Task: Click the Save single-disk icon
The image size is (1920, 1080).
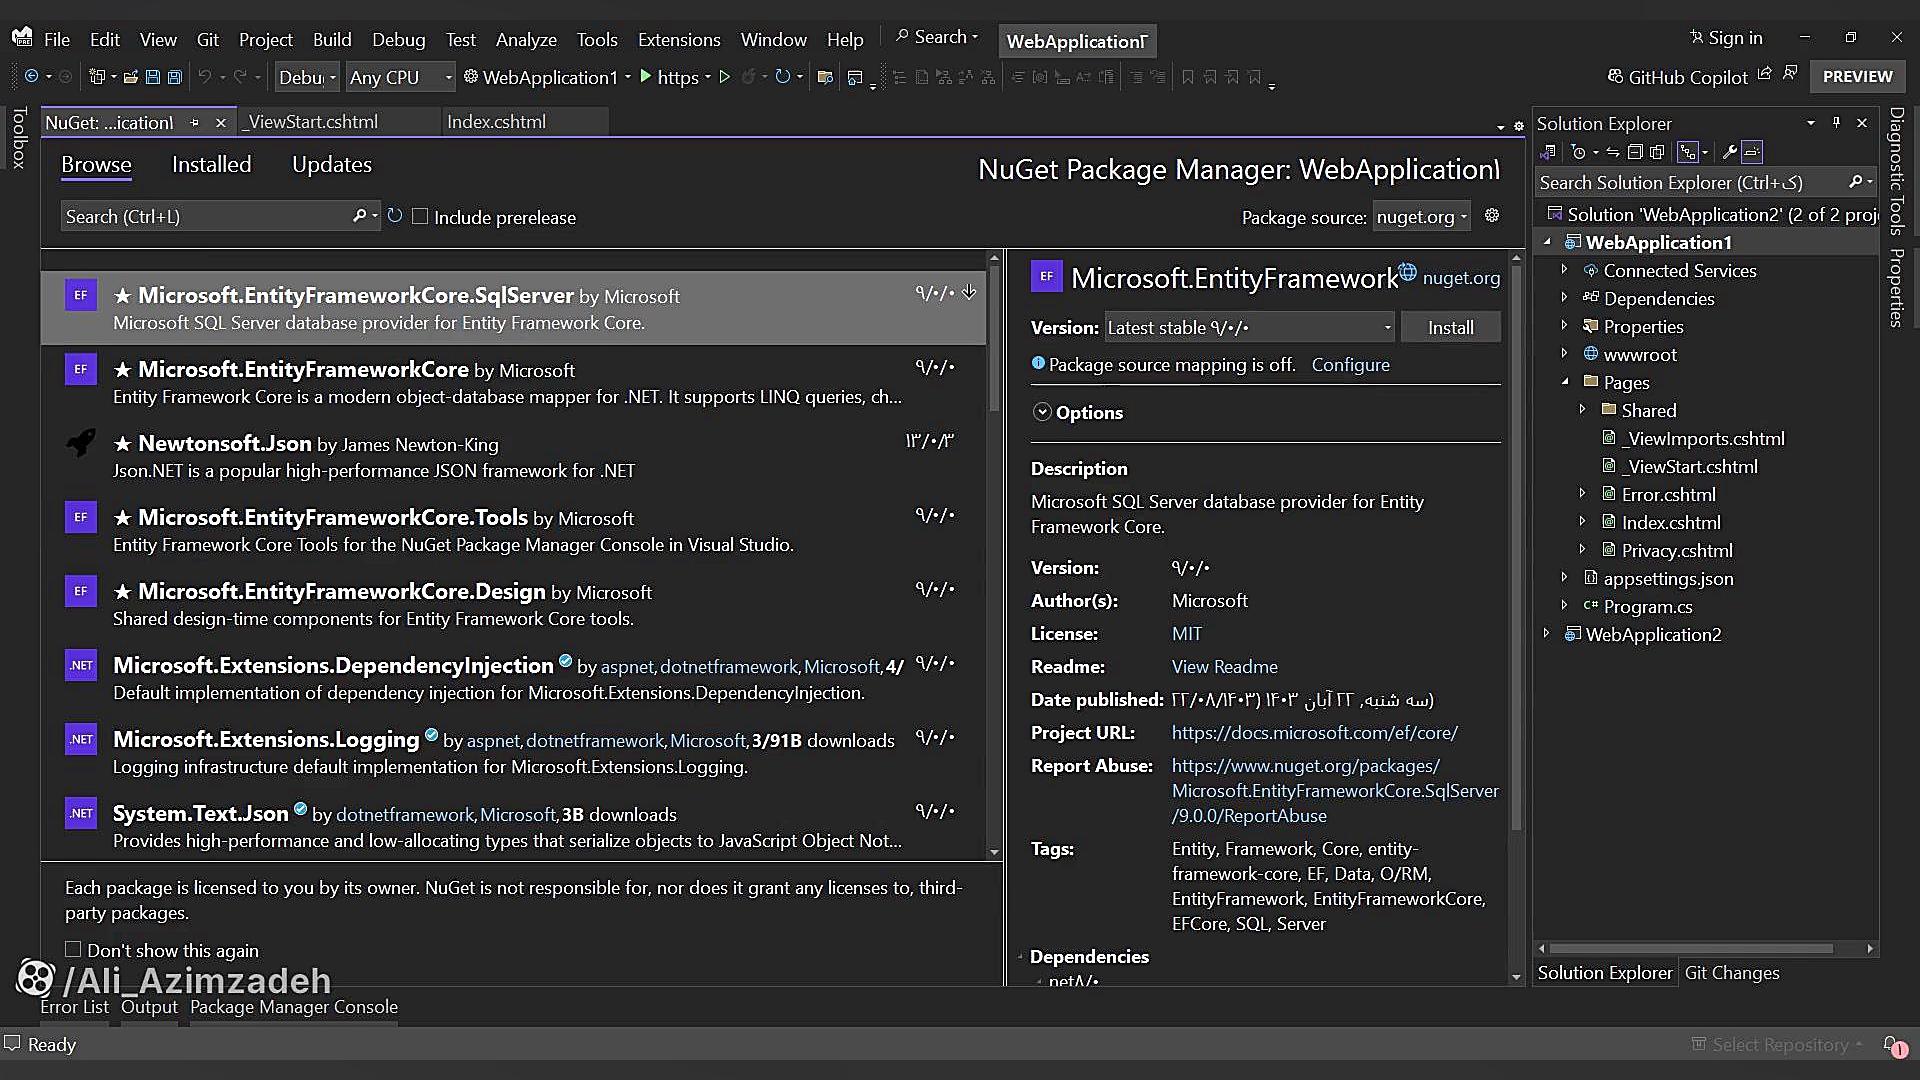Action: click(153, 77)
